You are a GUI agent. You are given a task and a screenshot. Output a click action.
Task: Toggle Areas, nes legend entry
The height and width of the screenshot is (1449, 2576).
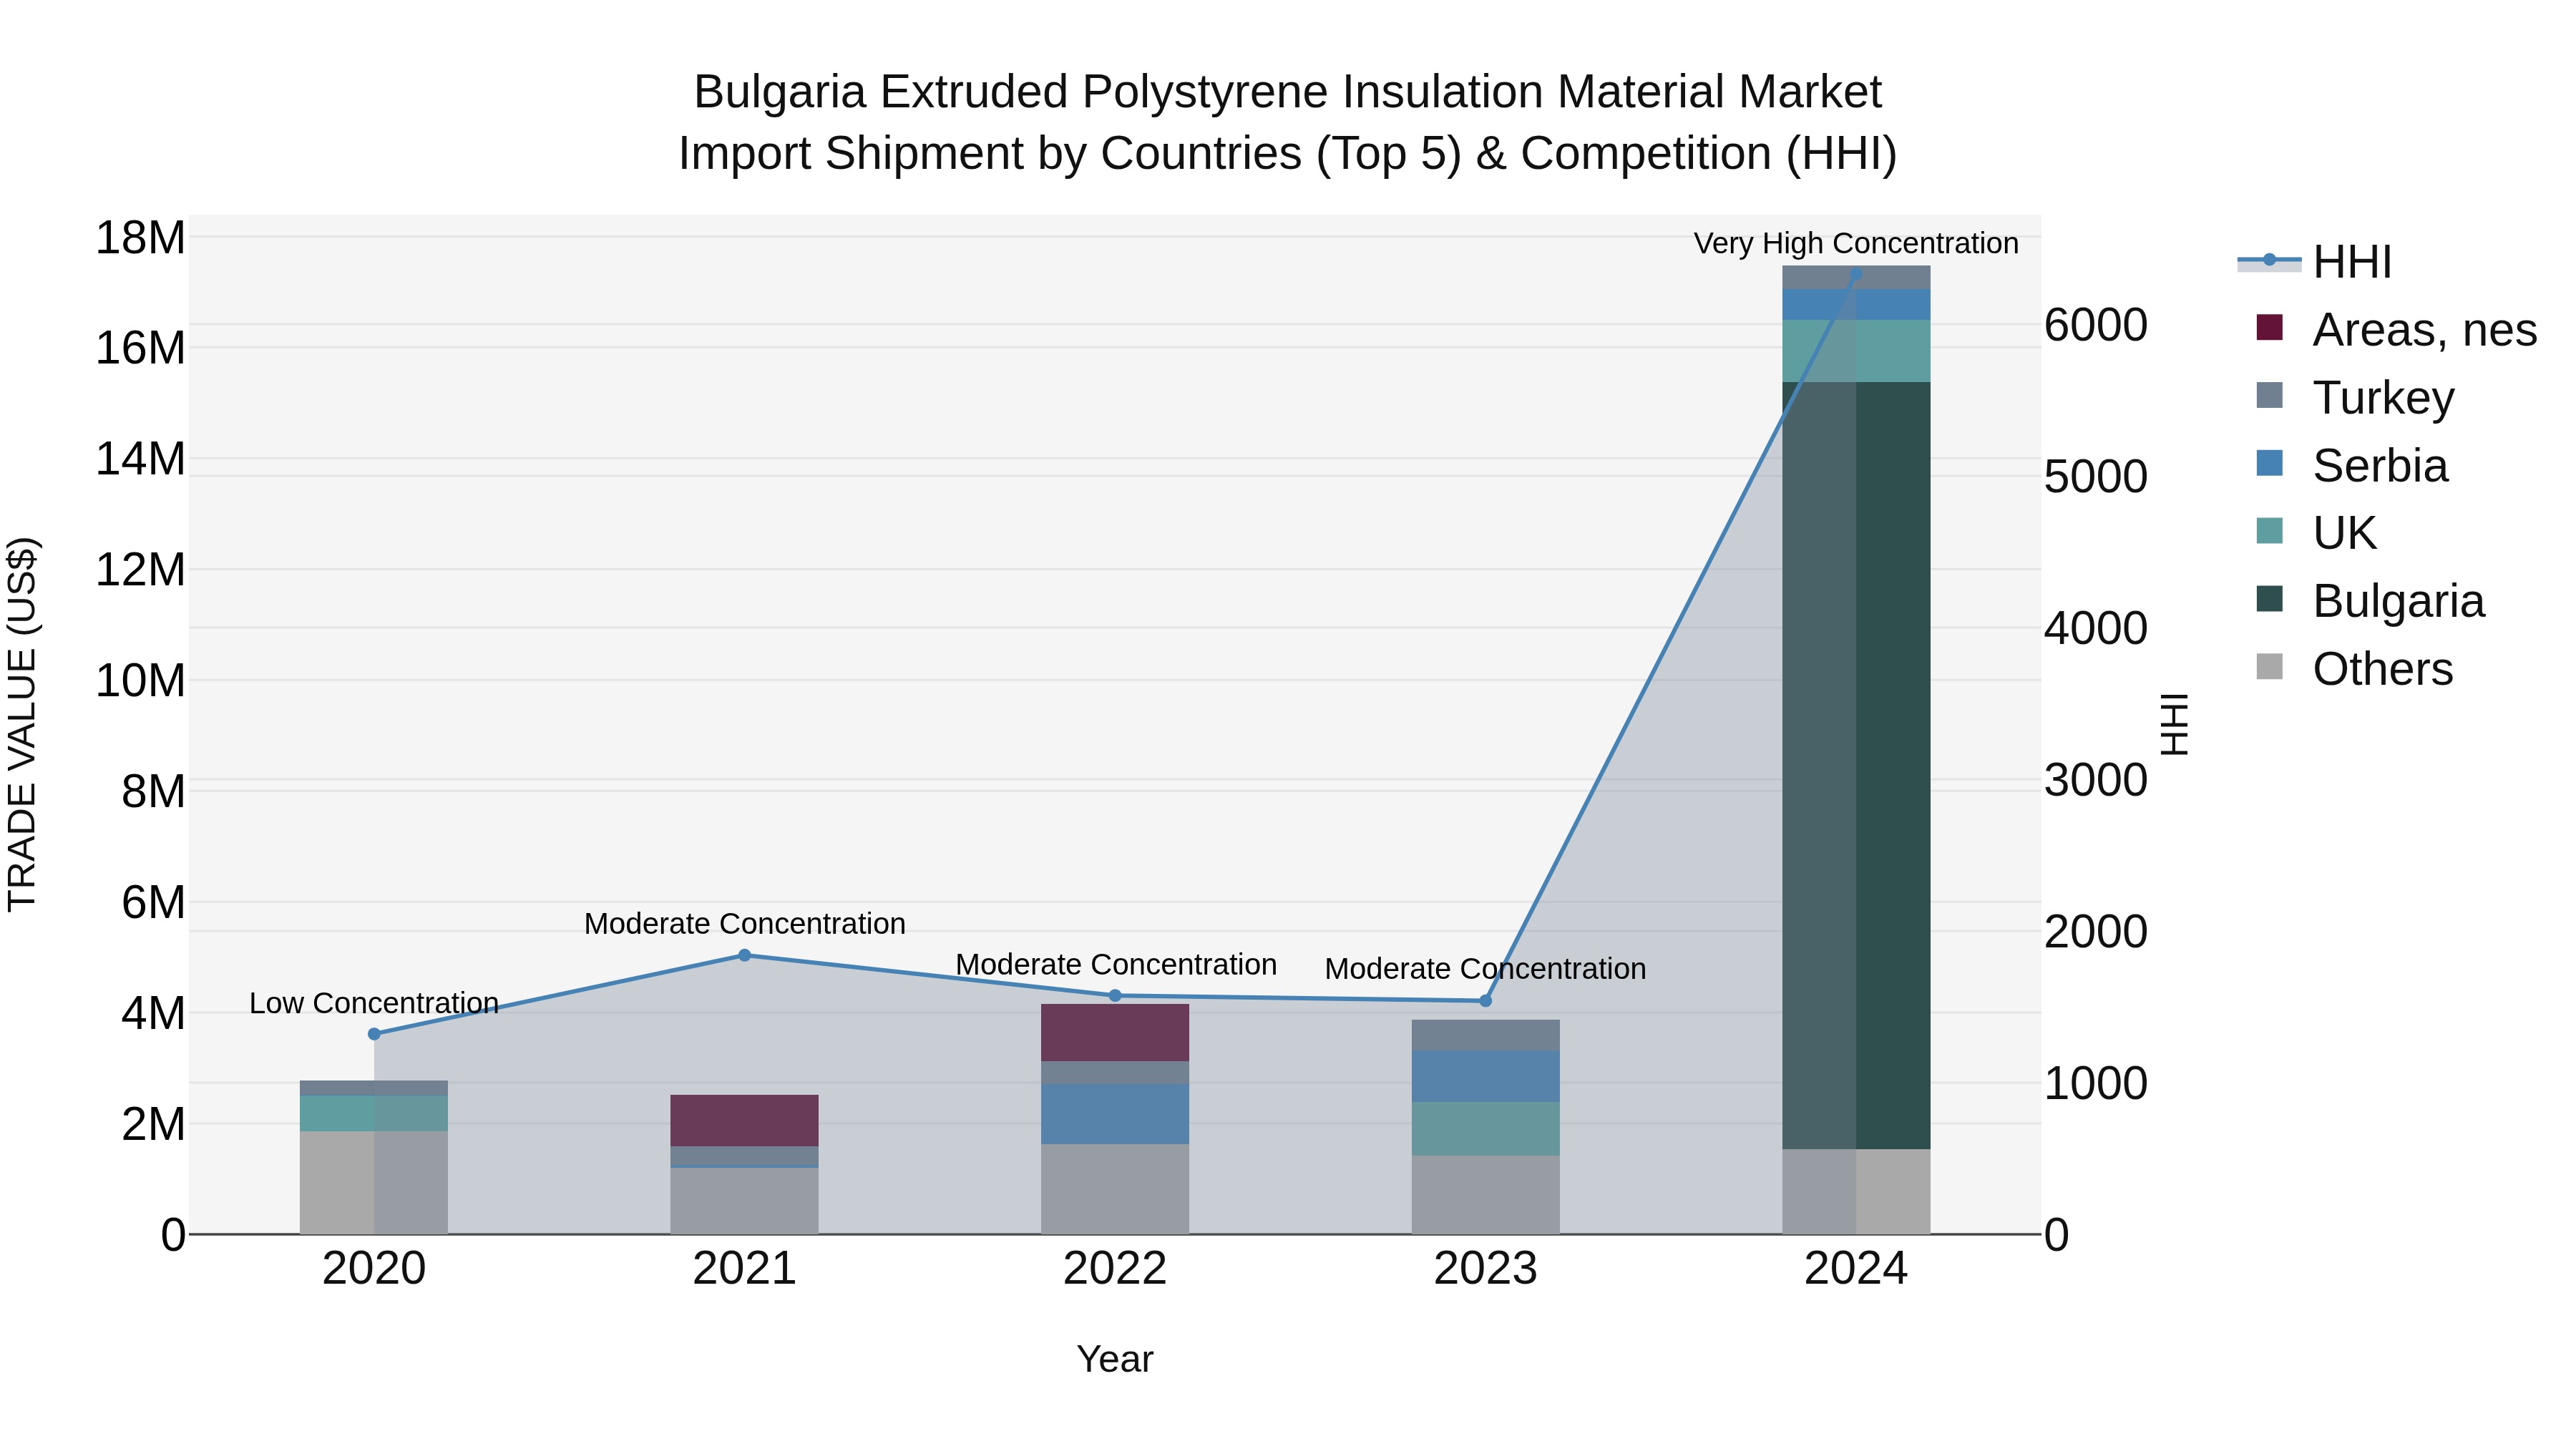coord(2396,329)
